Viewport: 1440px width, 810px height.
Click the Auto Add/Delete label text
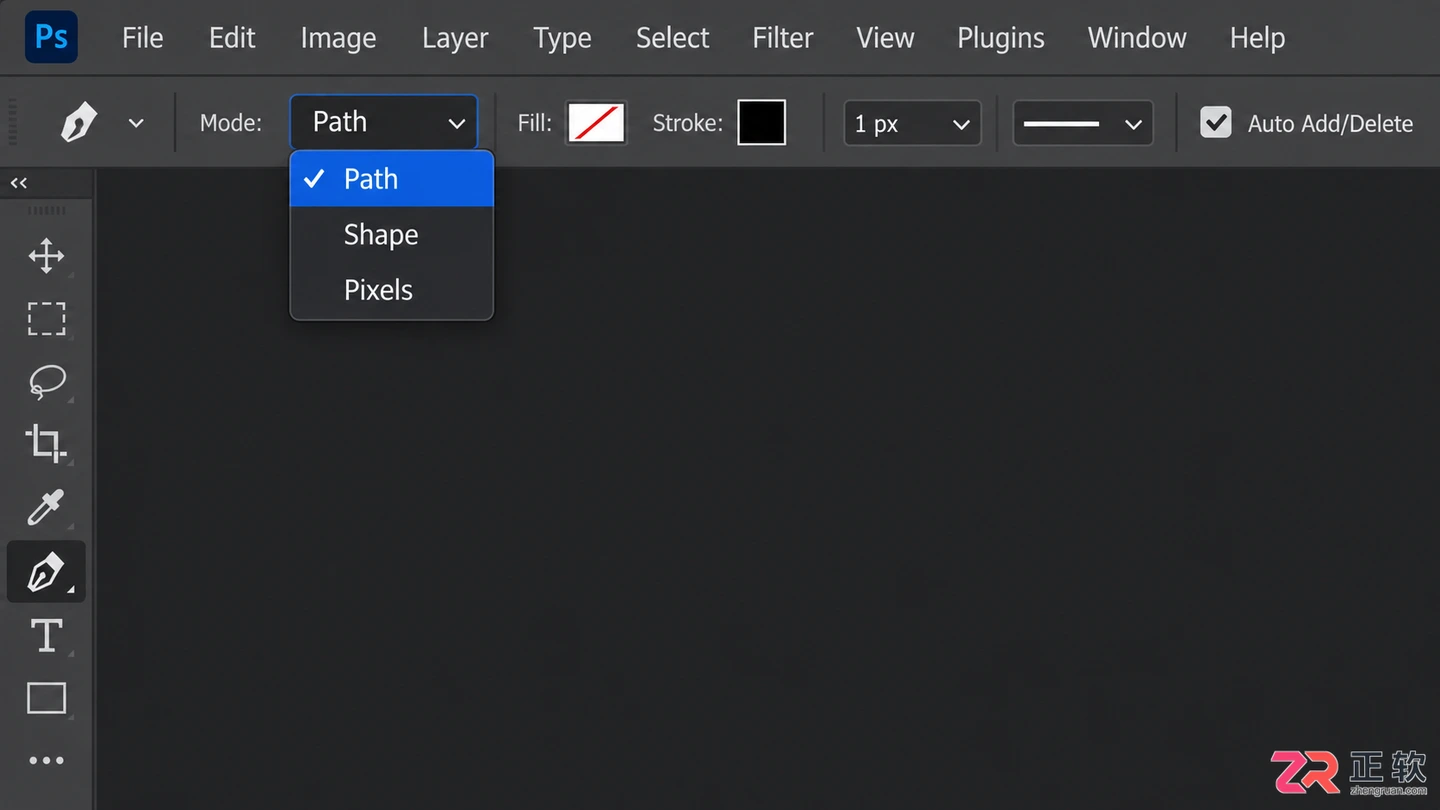[1330, 124]
